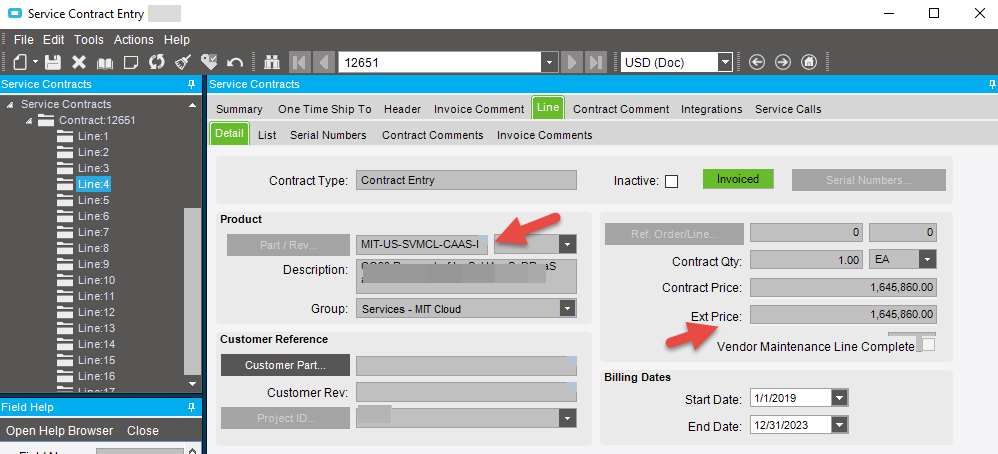This screenshot has width=998, height=454.
Task: Click the folder icon beside Line:10
Action: click(x=65, y=280)
